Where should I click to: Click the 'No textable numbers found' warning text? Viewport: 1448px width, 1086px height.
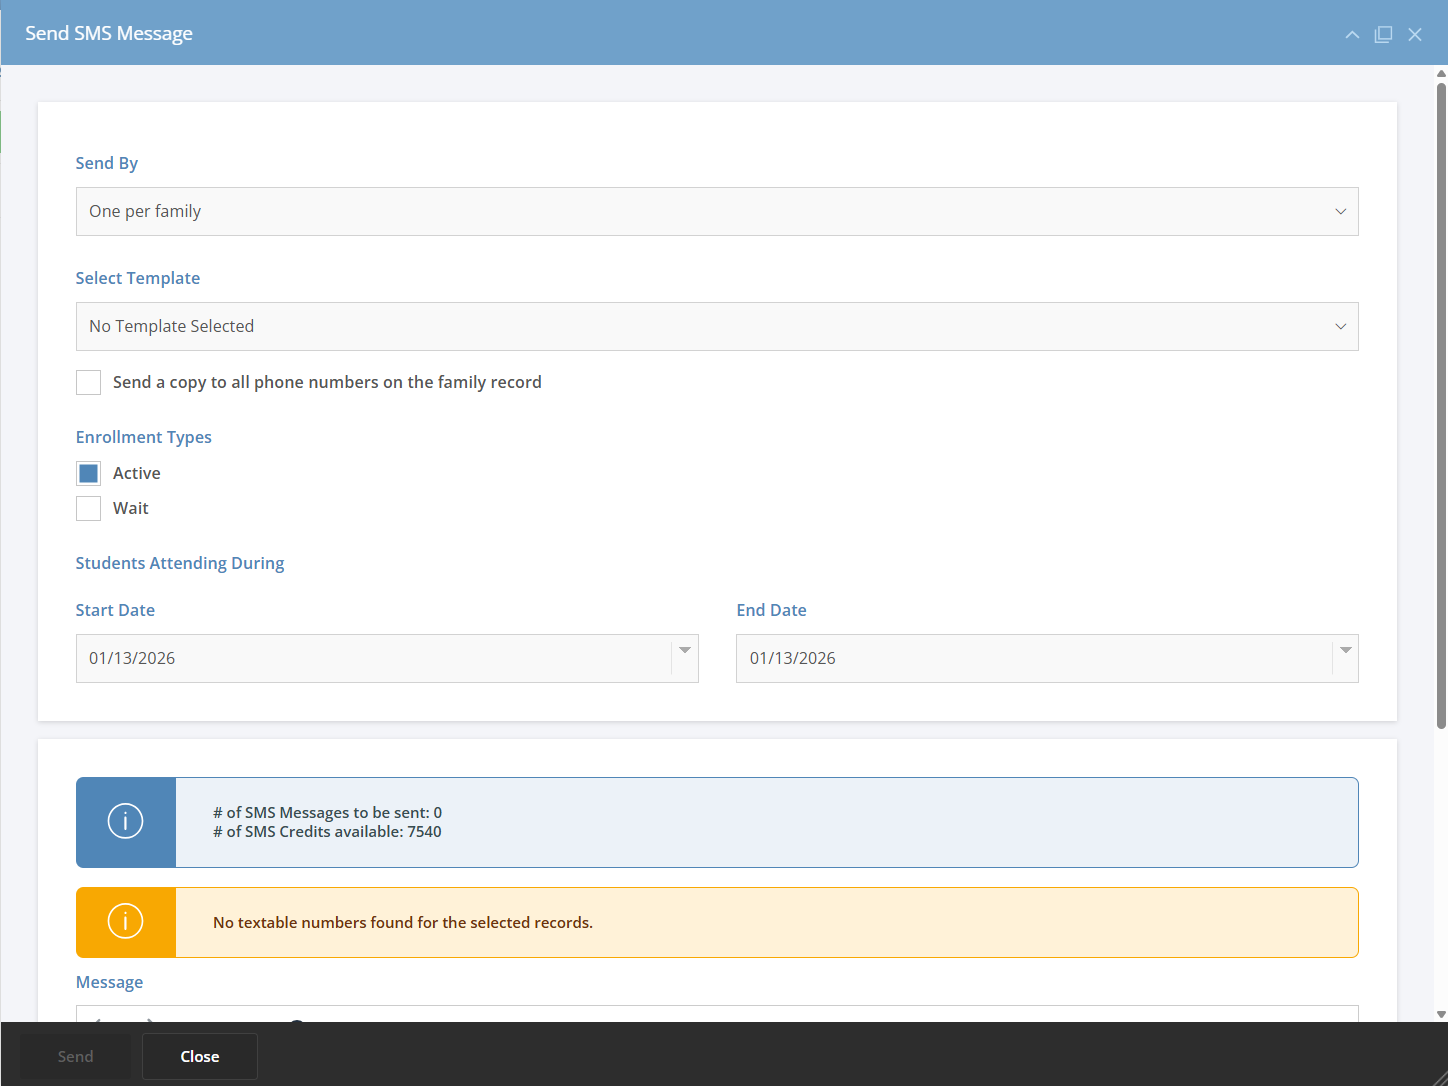pos(403,922)
